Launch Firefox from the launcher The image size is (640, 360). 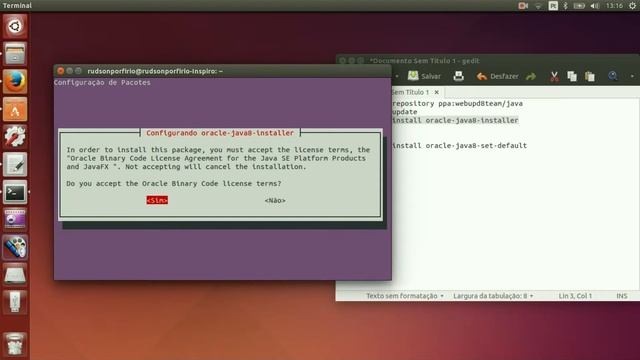pyautogui.click(x=15, y=81)
